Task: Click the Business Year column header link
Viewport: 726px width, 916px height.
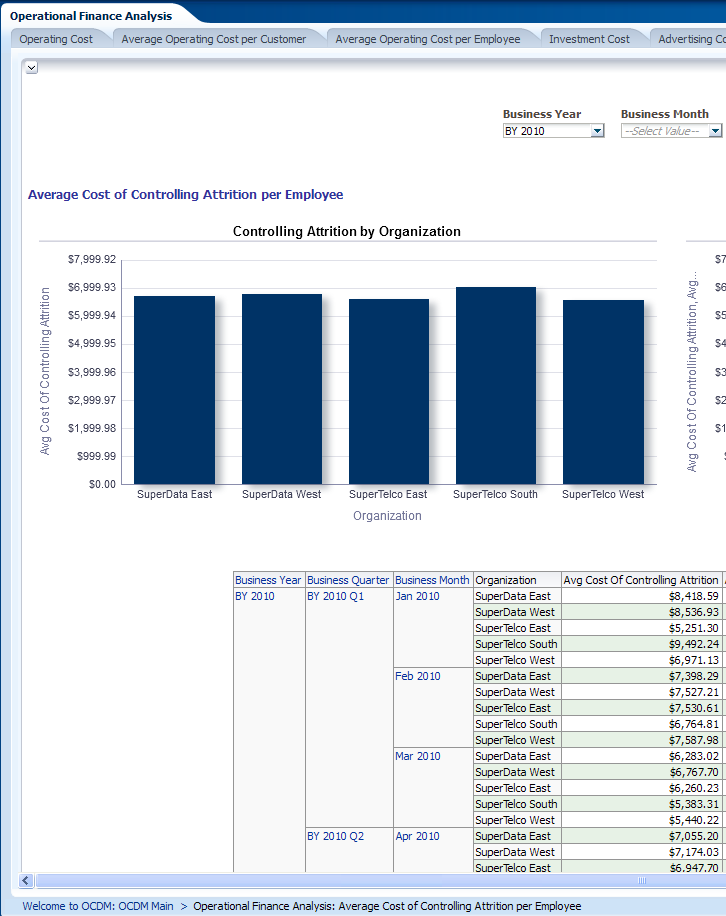Action: 268,580
